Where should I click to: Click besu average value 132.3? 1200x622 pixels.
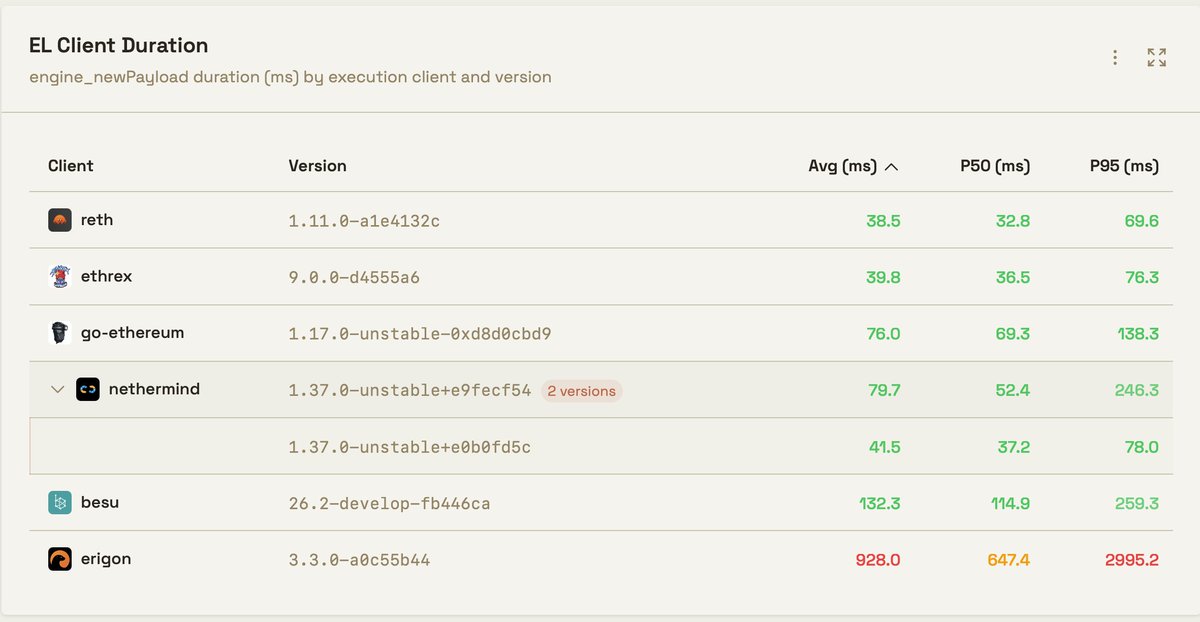878,503
